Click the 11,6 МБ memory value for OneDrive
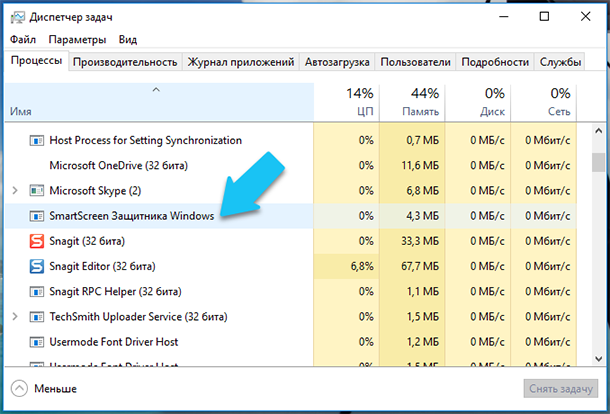This screenshot has height=414, width=610. coord(420,165)
